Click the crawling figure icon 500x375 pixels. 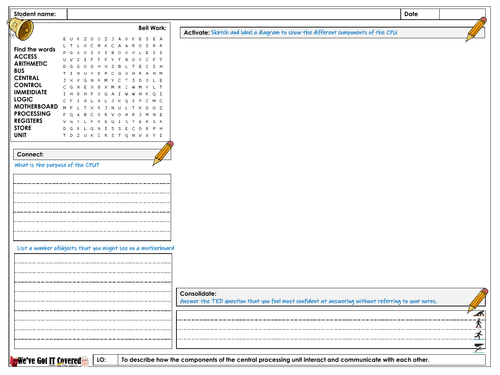click(479, 313)
